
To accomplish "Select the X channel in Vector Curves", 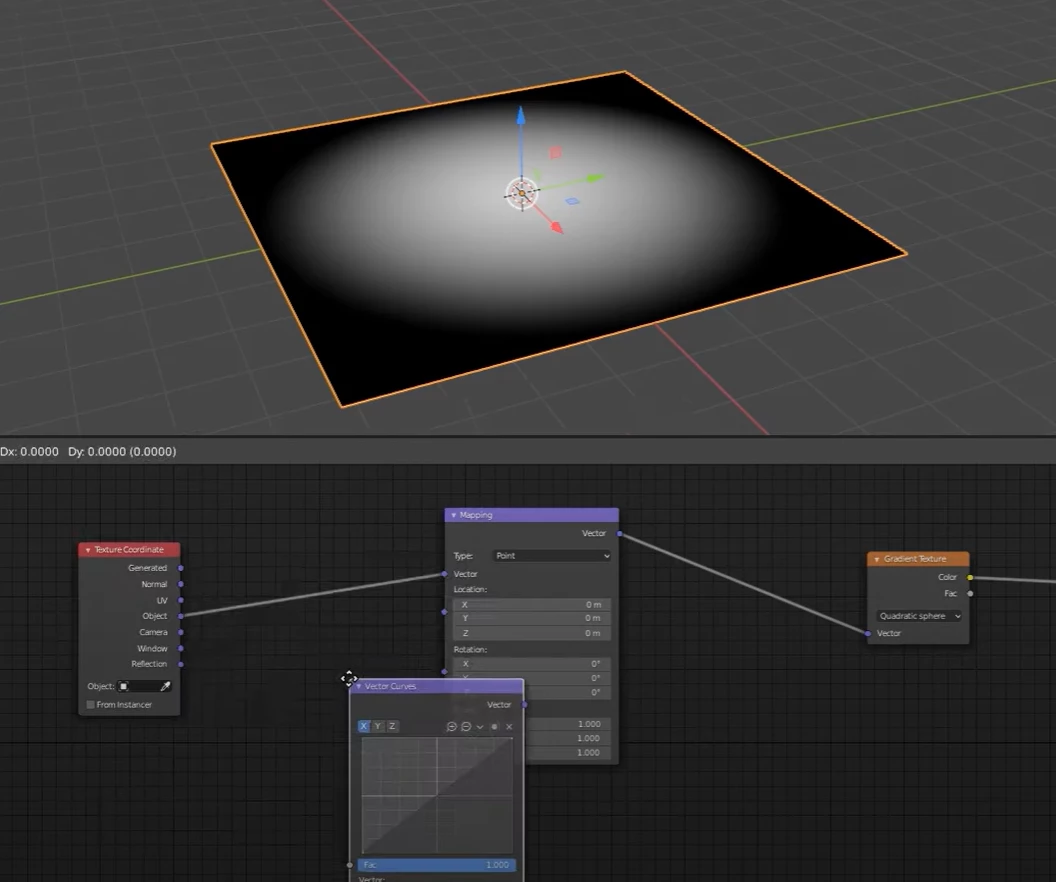I will tap(364, 726).
